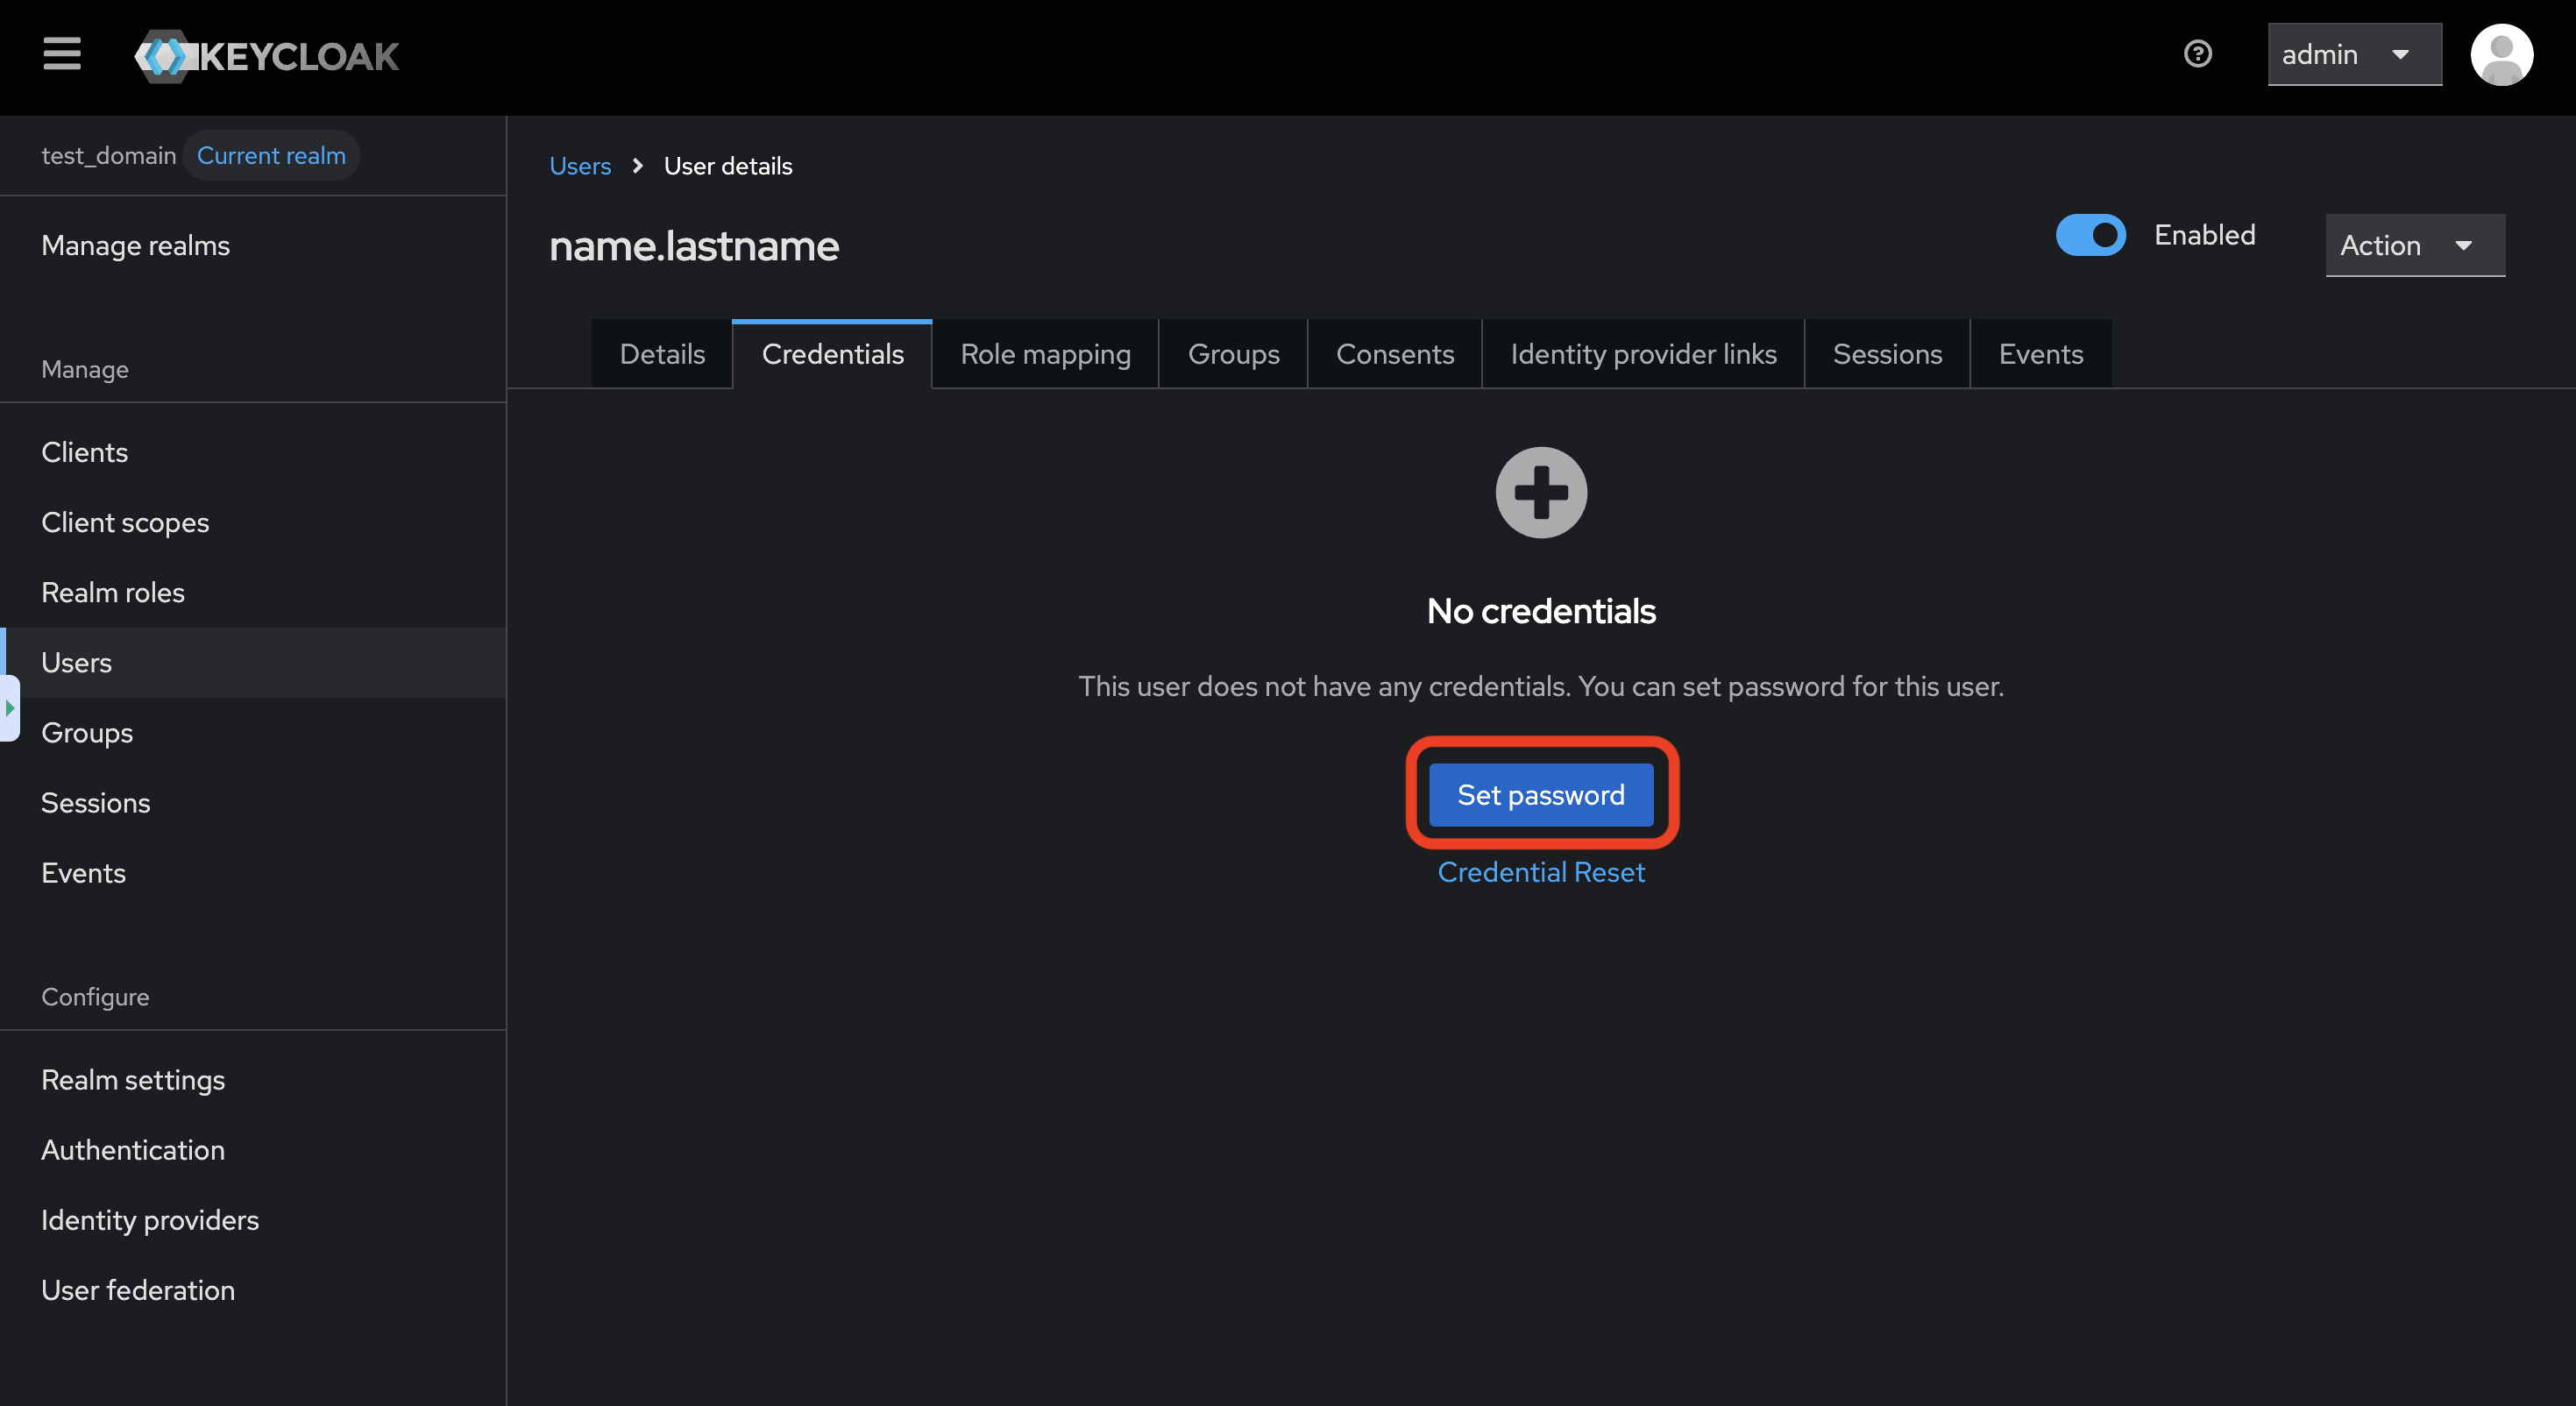
Task: Open the Details tab
Action: (662, 354)
